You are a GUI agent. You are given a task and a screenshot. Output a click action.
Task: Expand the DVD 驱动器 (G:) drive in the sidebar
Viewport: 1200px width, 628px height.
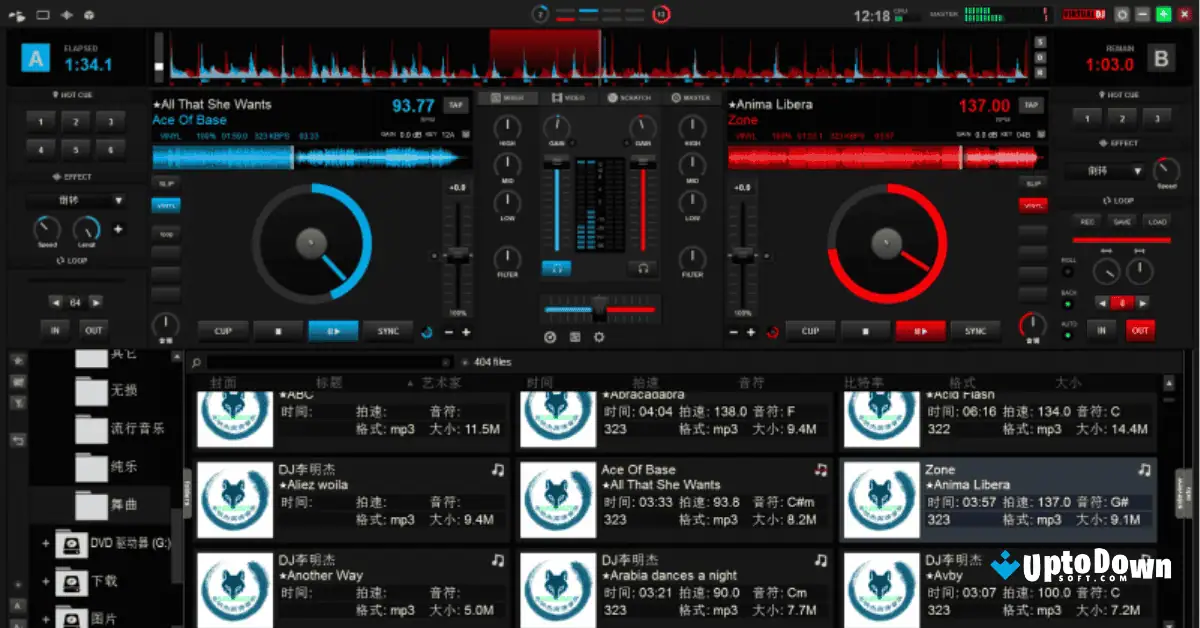coord(44,543)
